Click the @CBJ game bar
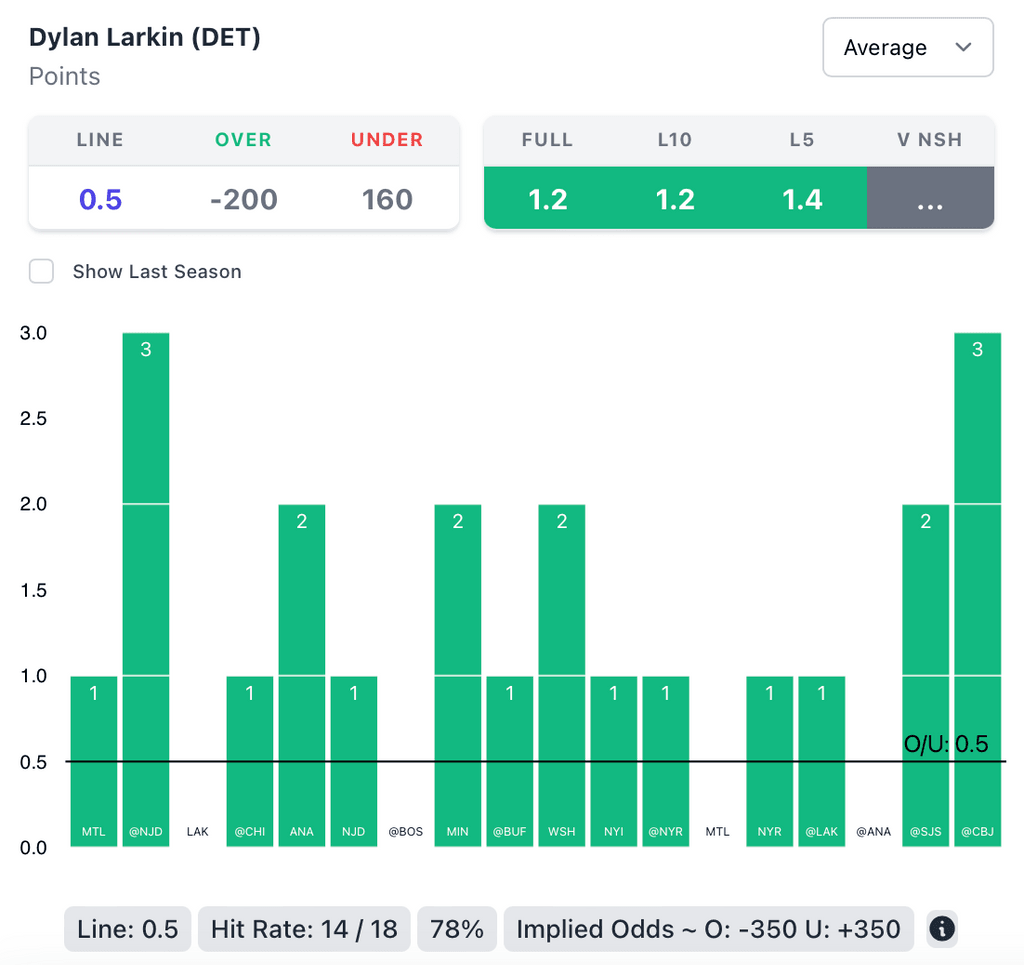Screen dimensions: 1024x965 click(977, 590)
